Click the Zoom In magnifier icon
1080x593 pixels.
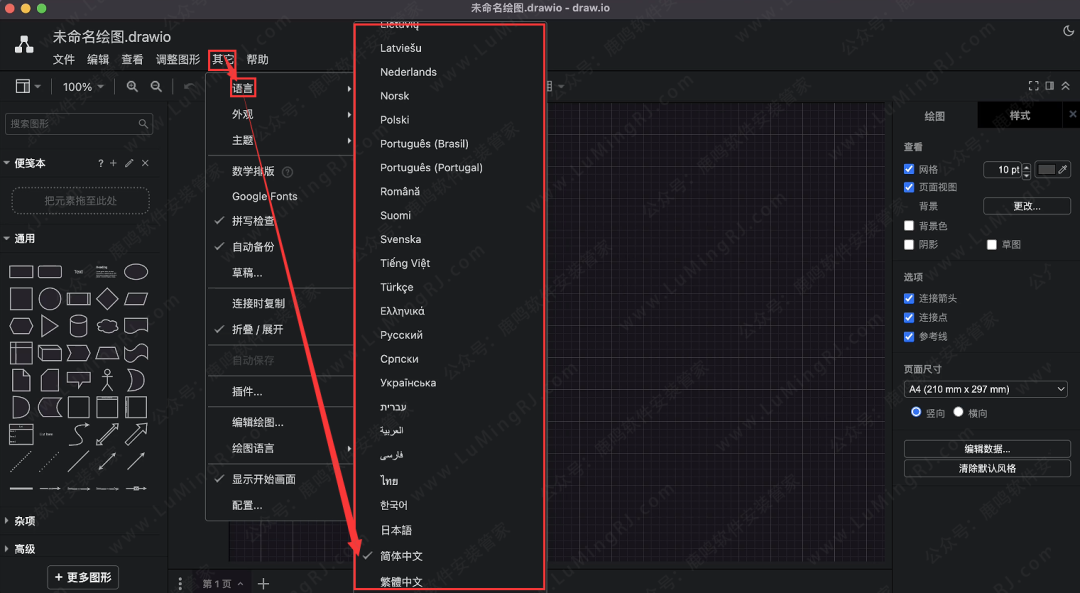pos(133,86)
